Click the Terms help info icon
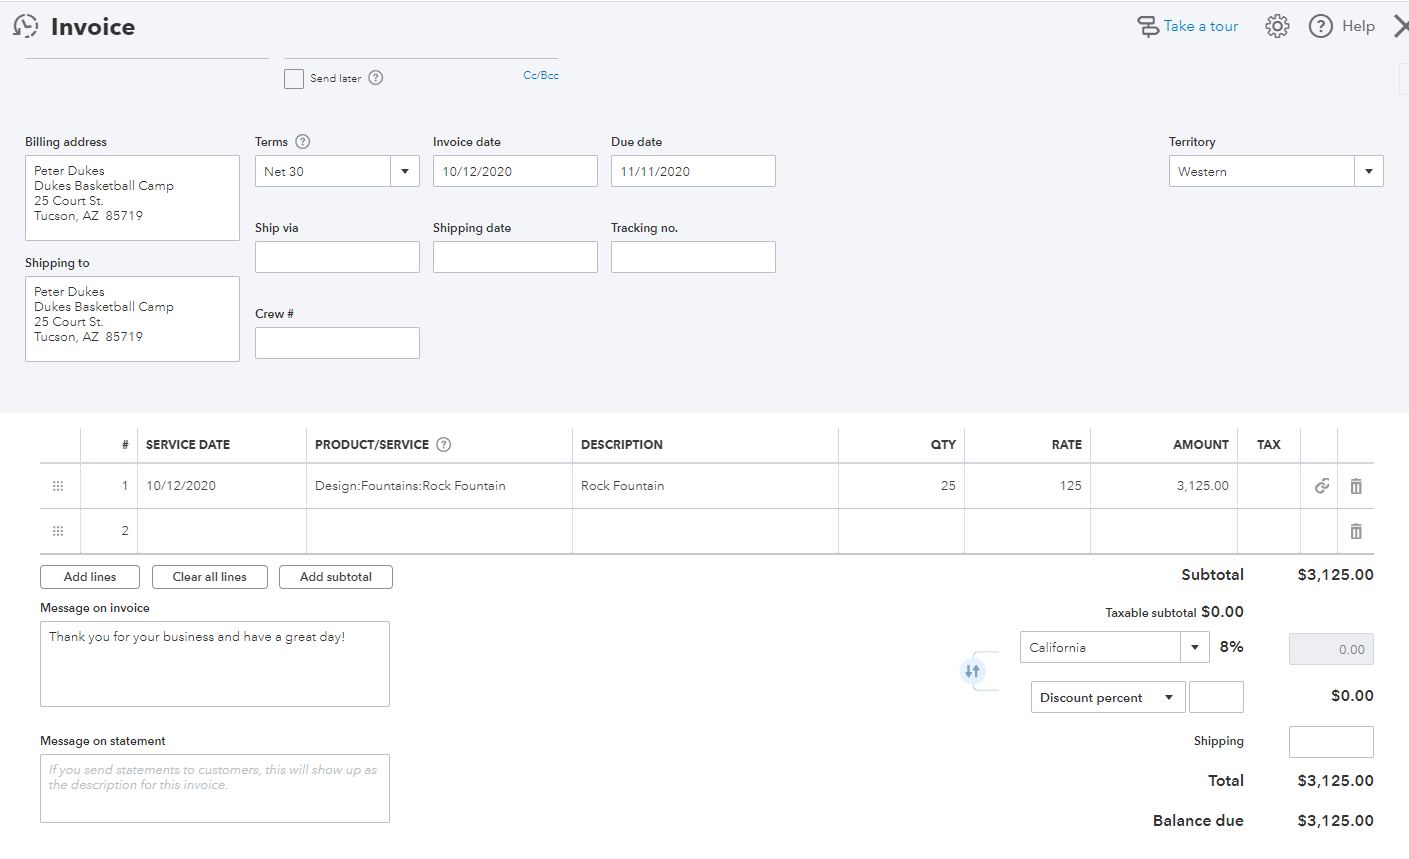 tap(303, 142)
